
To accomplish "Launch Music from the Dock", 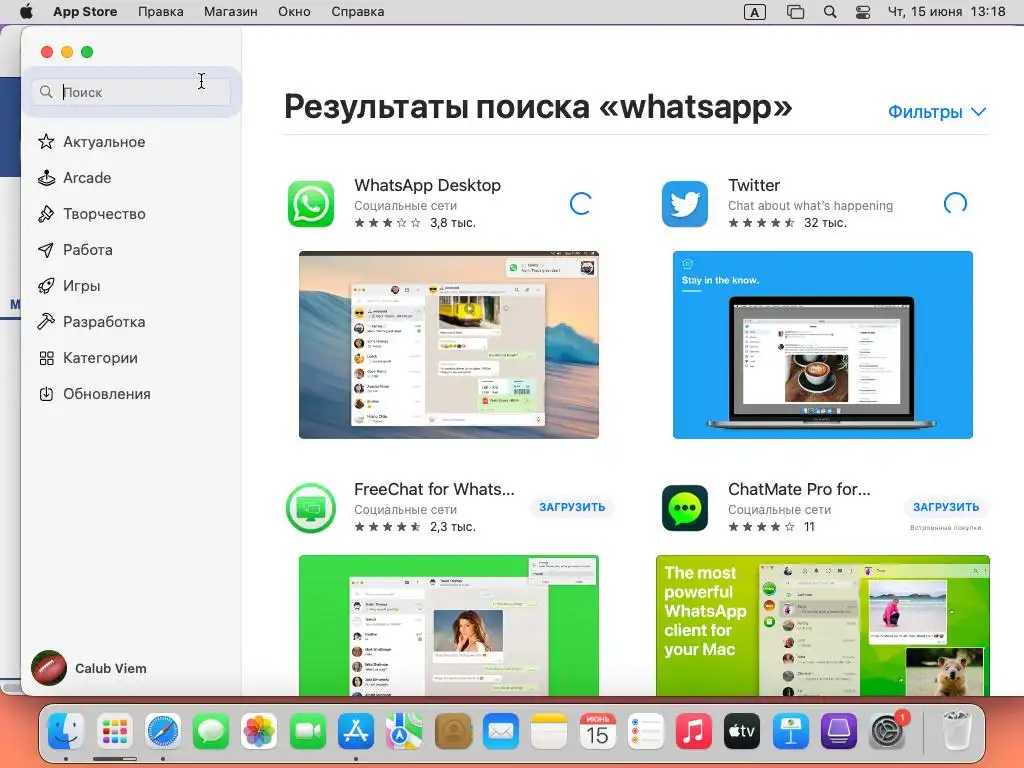I will [x=694, y=730].
